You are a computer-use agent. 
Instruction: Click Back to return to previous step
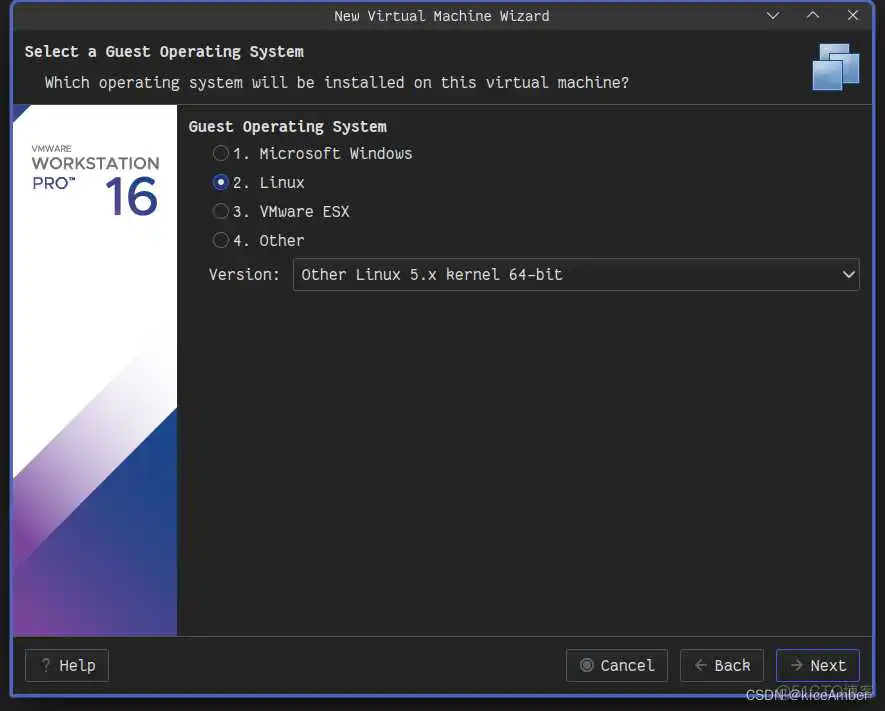[x=721, y=665]
